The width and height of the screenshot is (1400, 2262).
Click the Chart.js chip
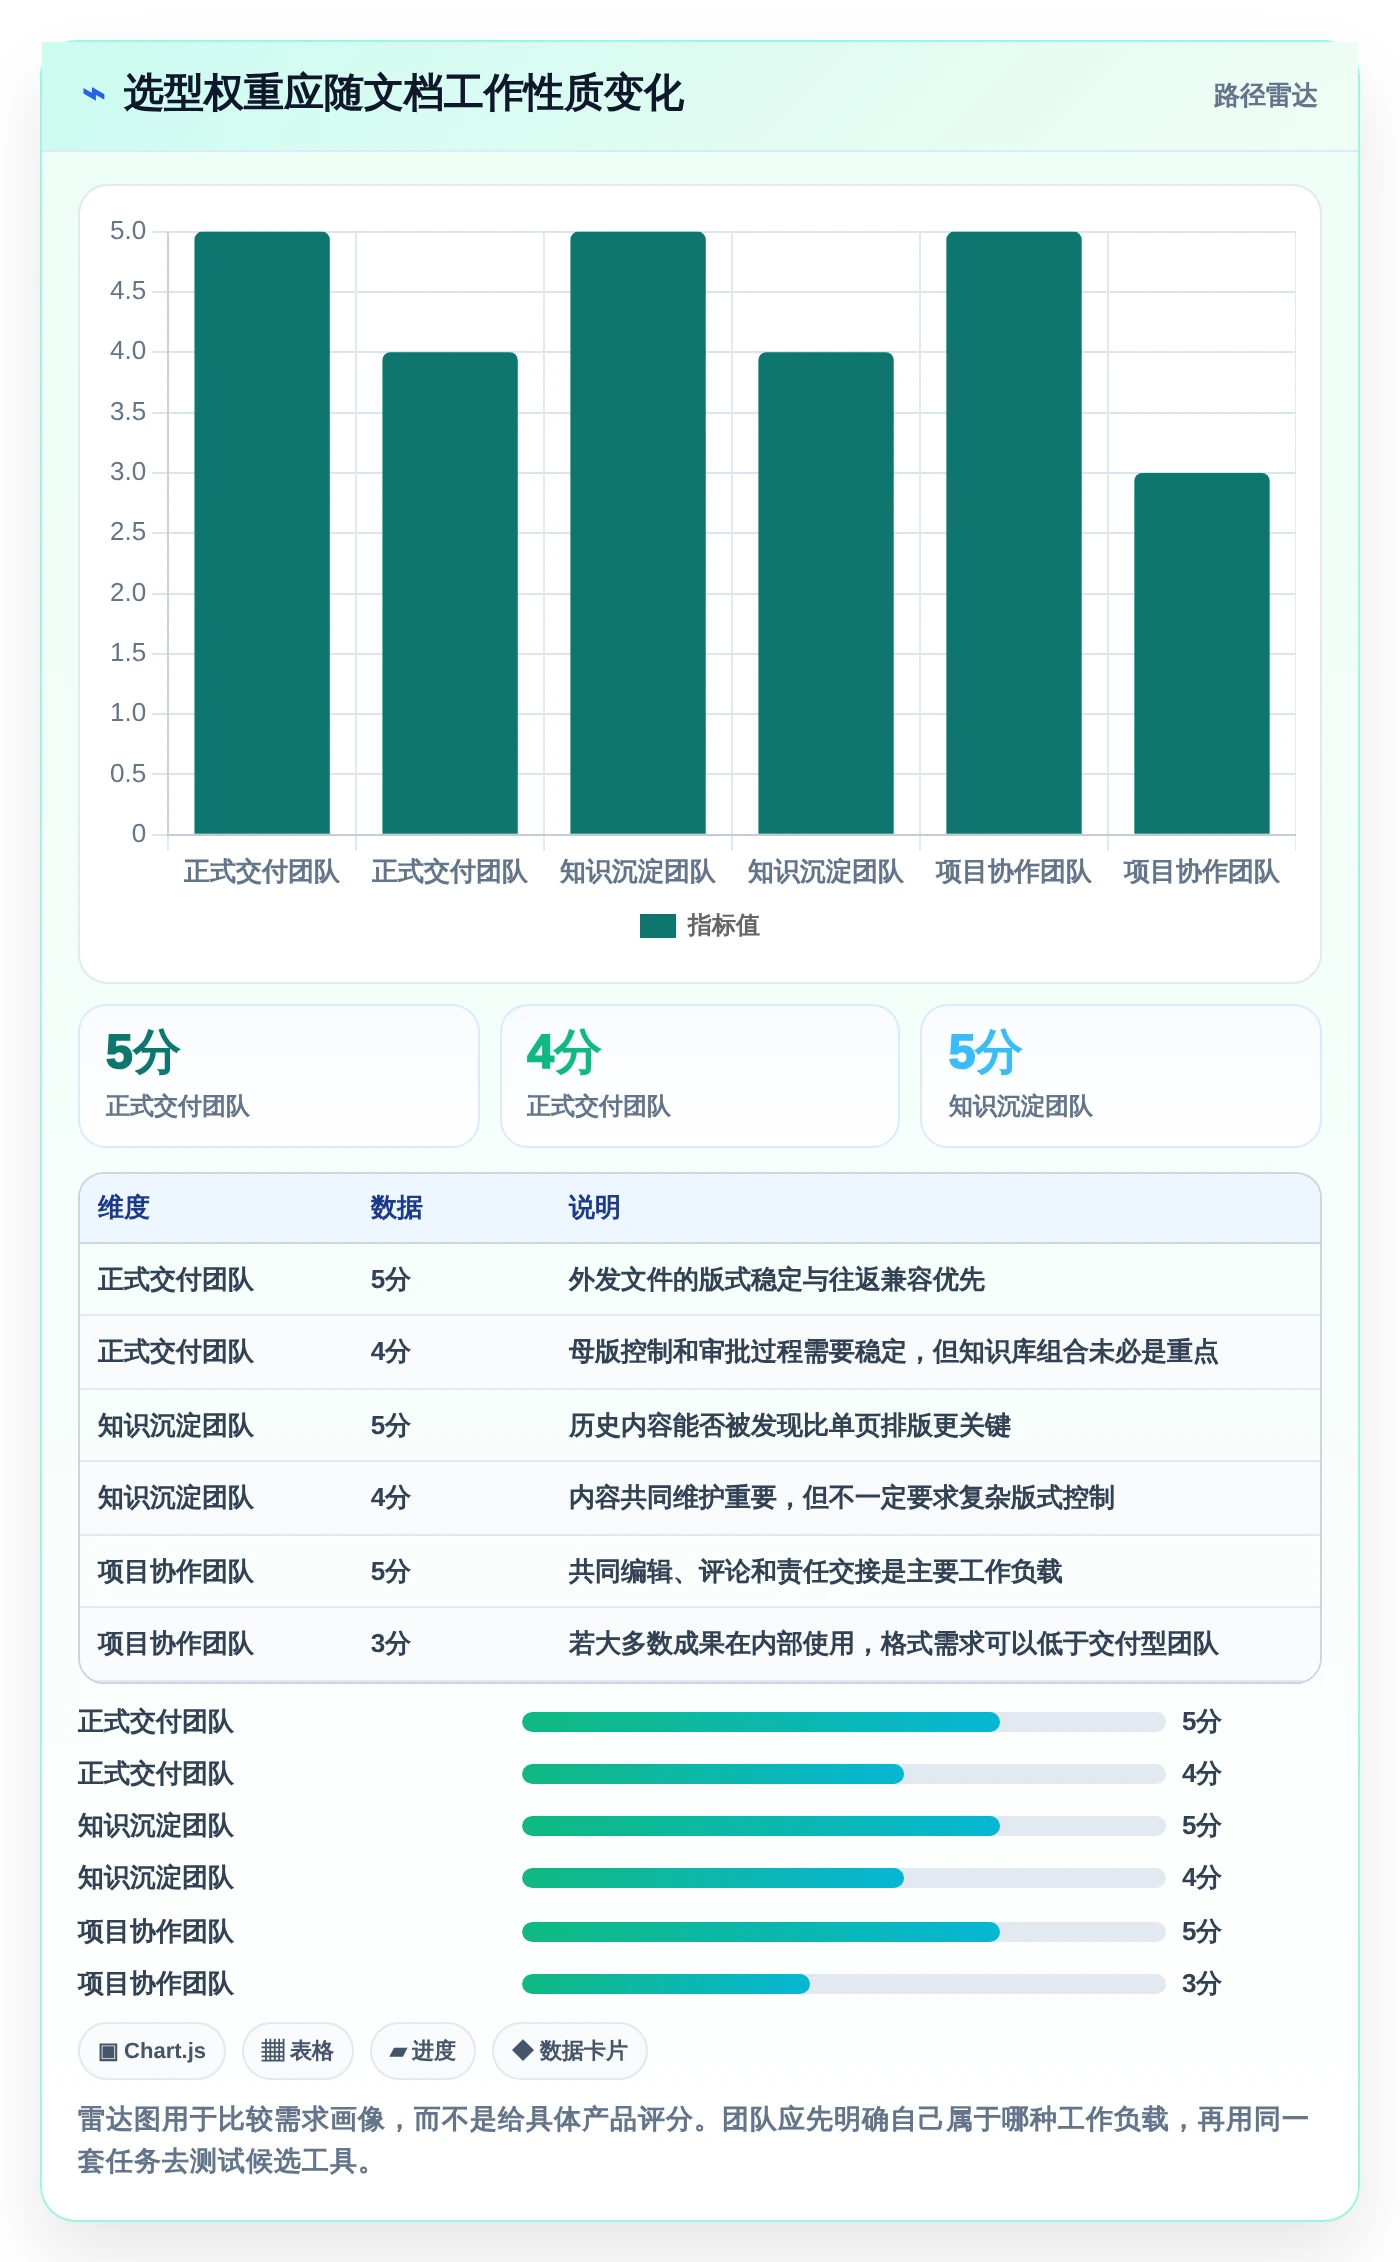152,2051
